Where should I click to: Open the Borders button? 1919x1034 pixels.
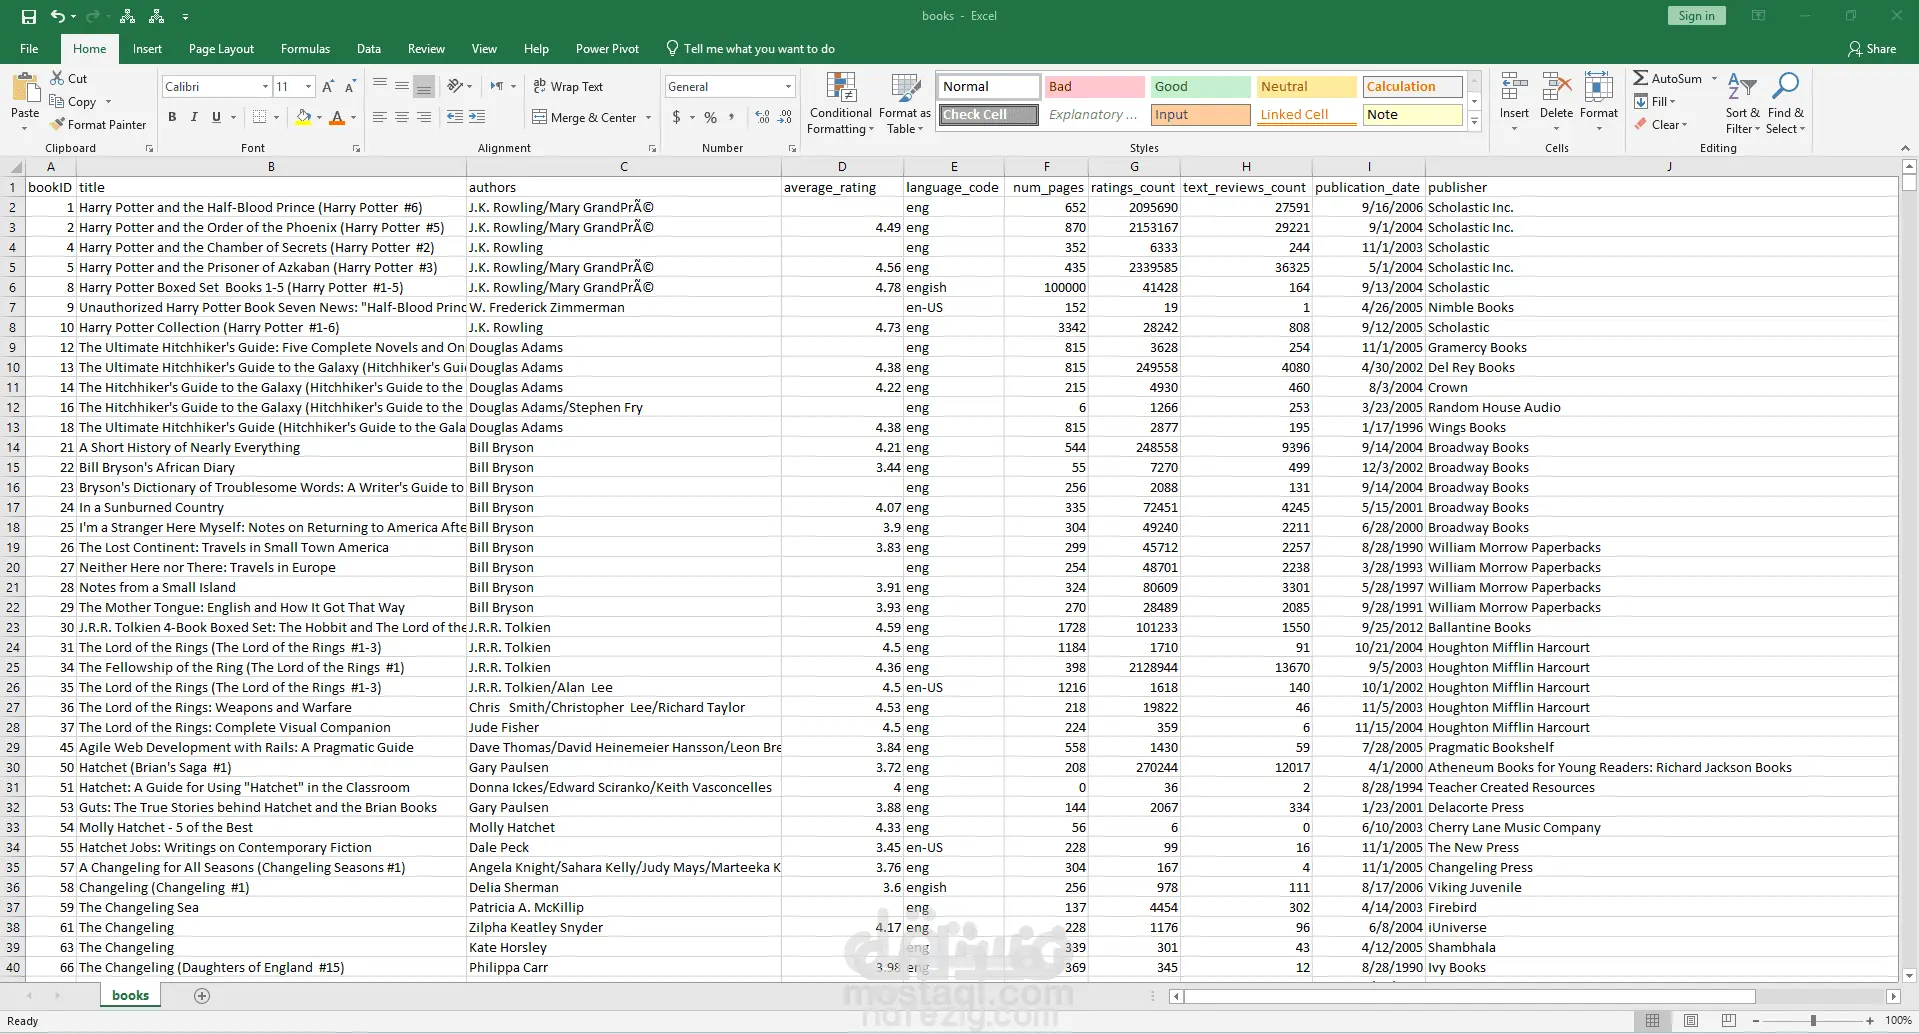260,117
